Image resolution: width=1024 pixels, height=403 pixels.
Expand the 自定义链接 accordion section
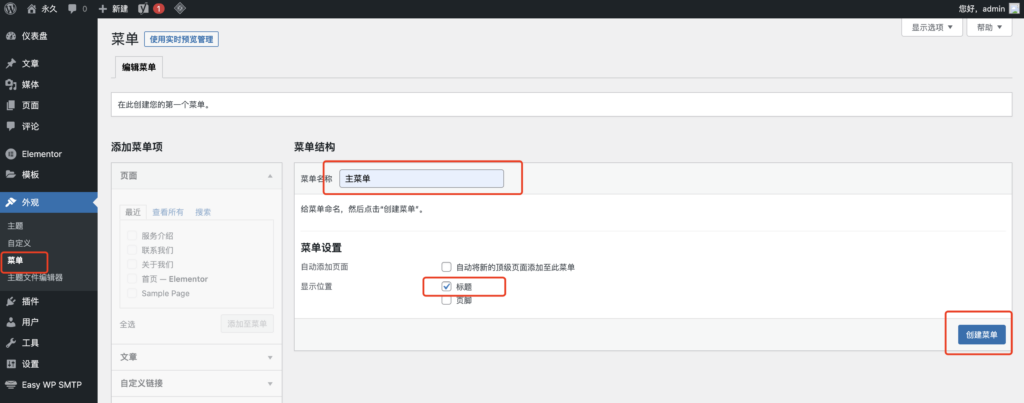(x=197, y=383)
